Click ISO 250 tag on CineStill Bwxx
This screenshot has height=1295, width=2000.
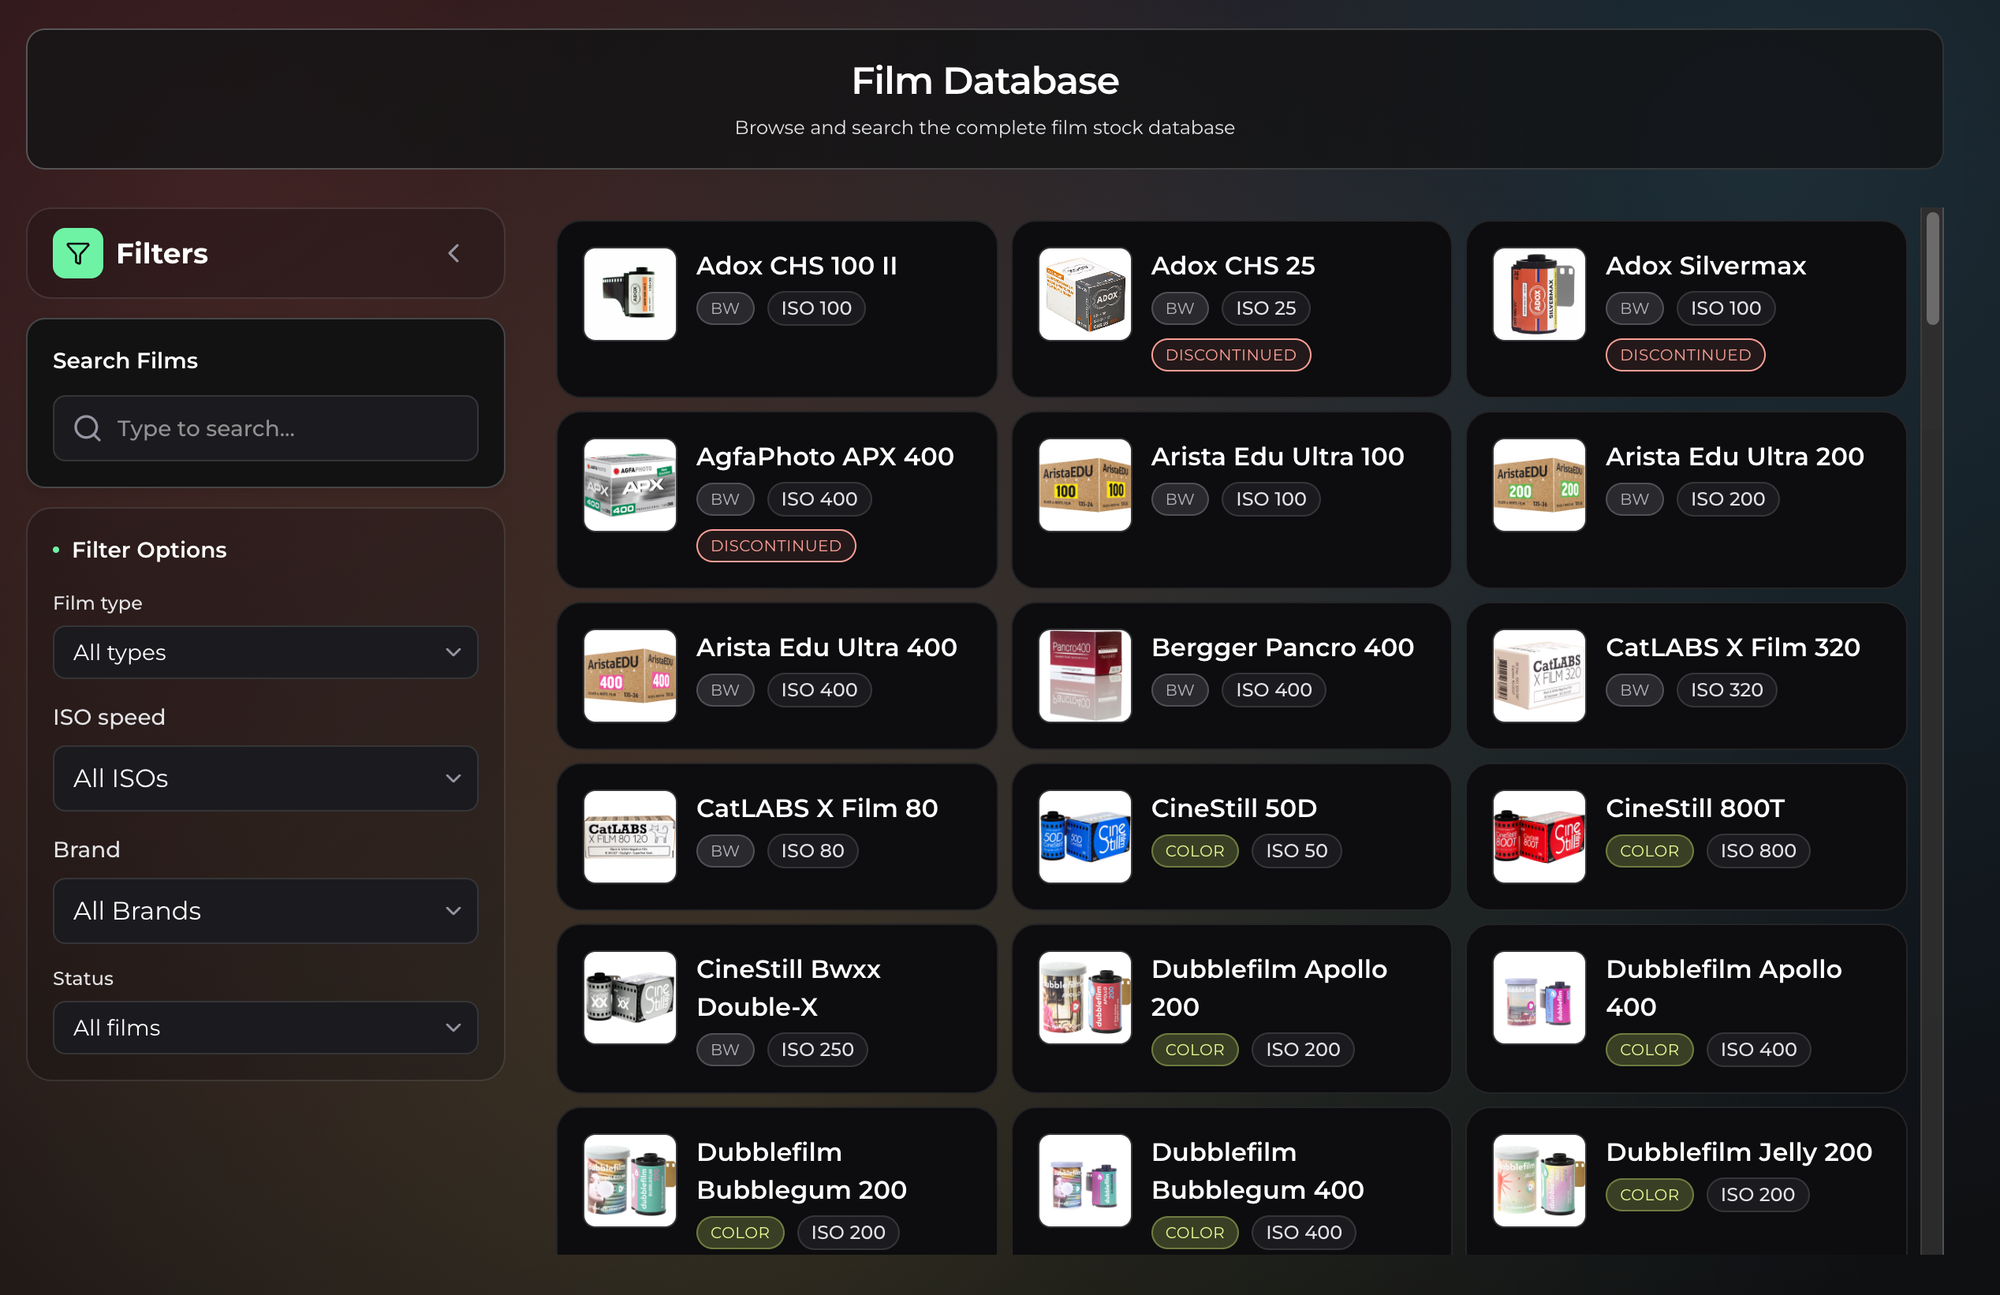817,1050
